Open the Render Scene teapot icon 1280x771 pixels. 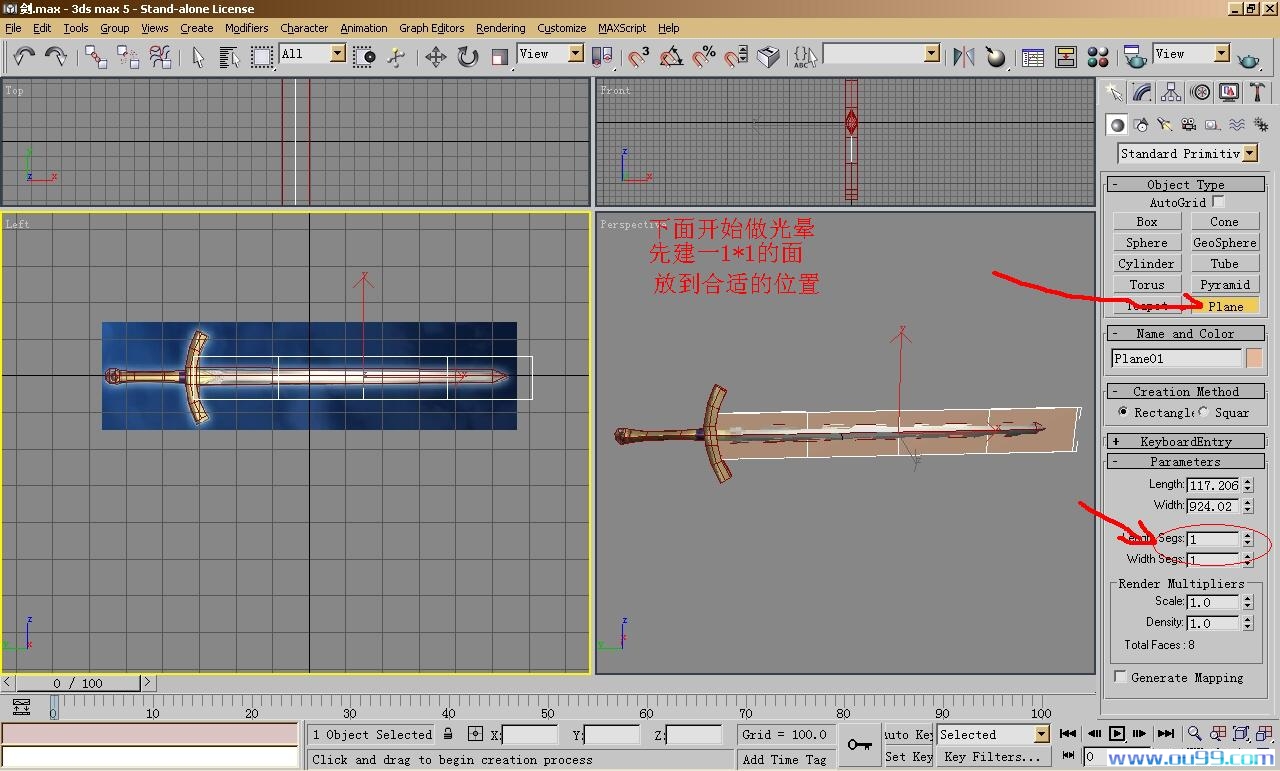tap(1134, 57)
